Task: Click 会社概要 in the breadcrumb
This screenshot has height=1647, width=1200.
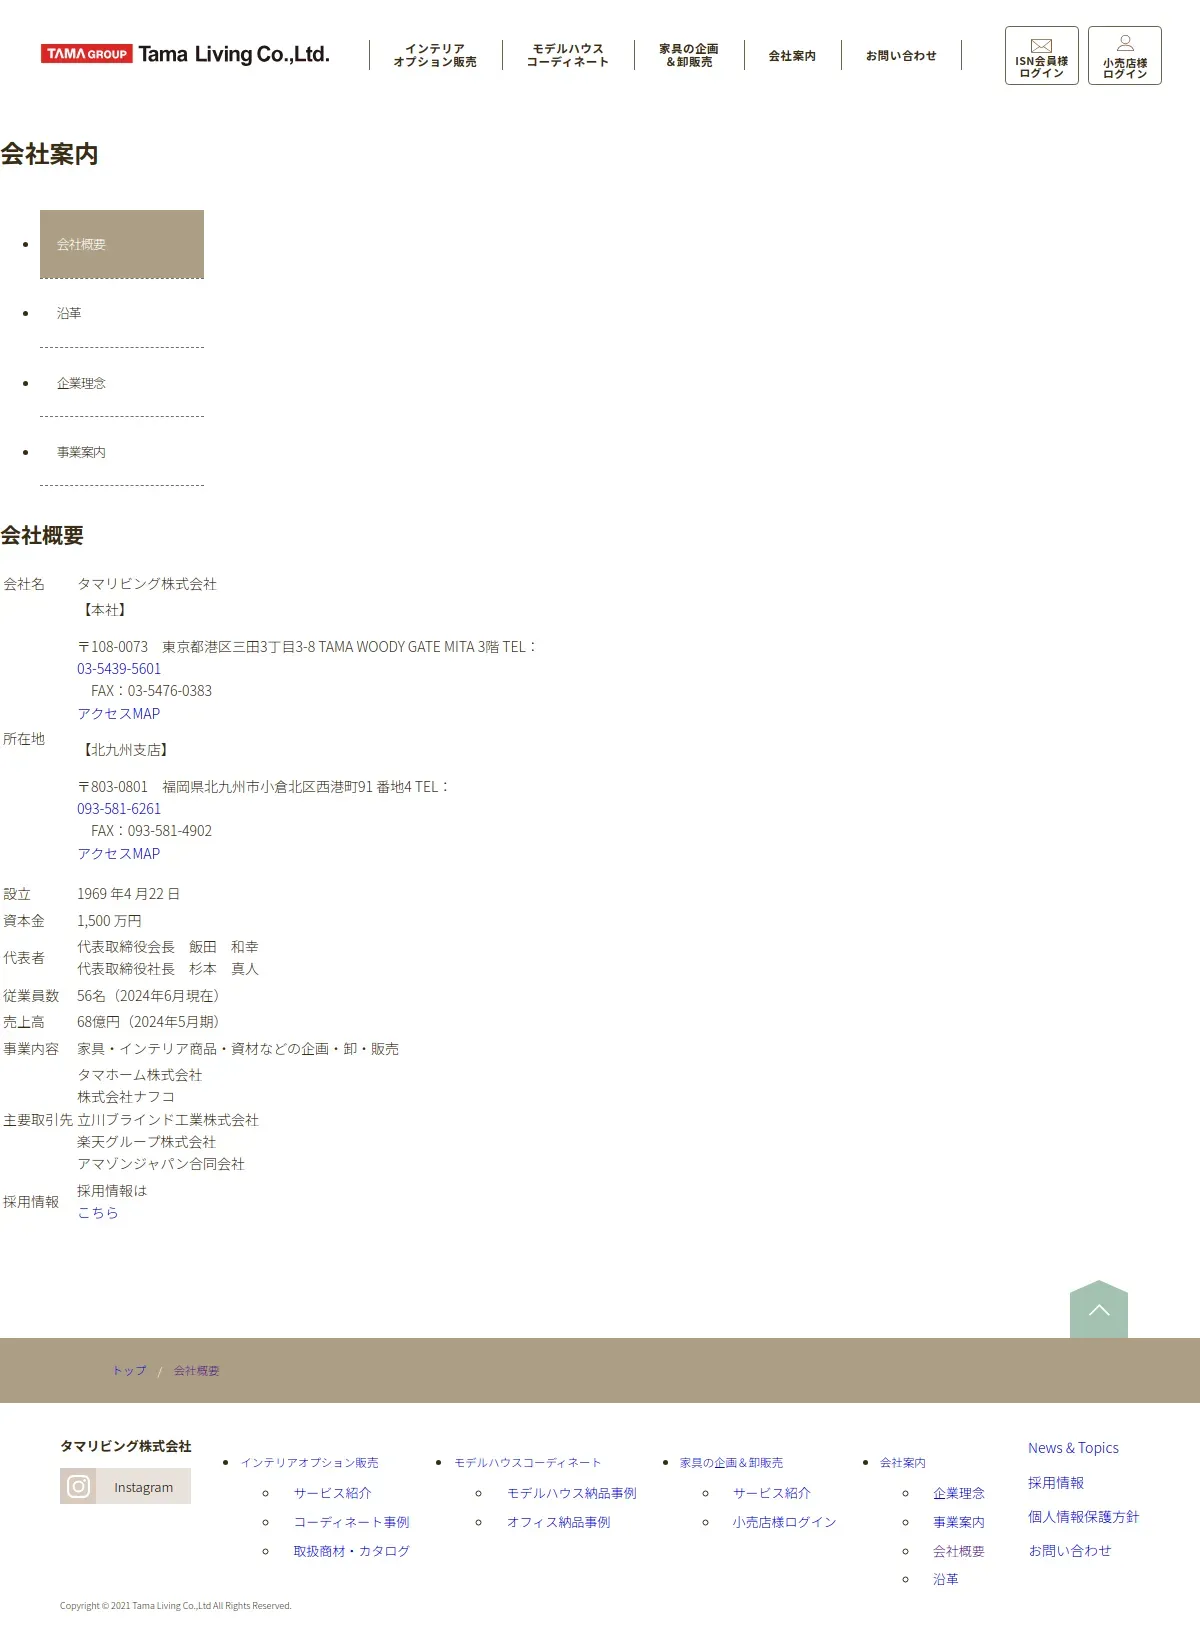Action: pos(196,1371)
